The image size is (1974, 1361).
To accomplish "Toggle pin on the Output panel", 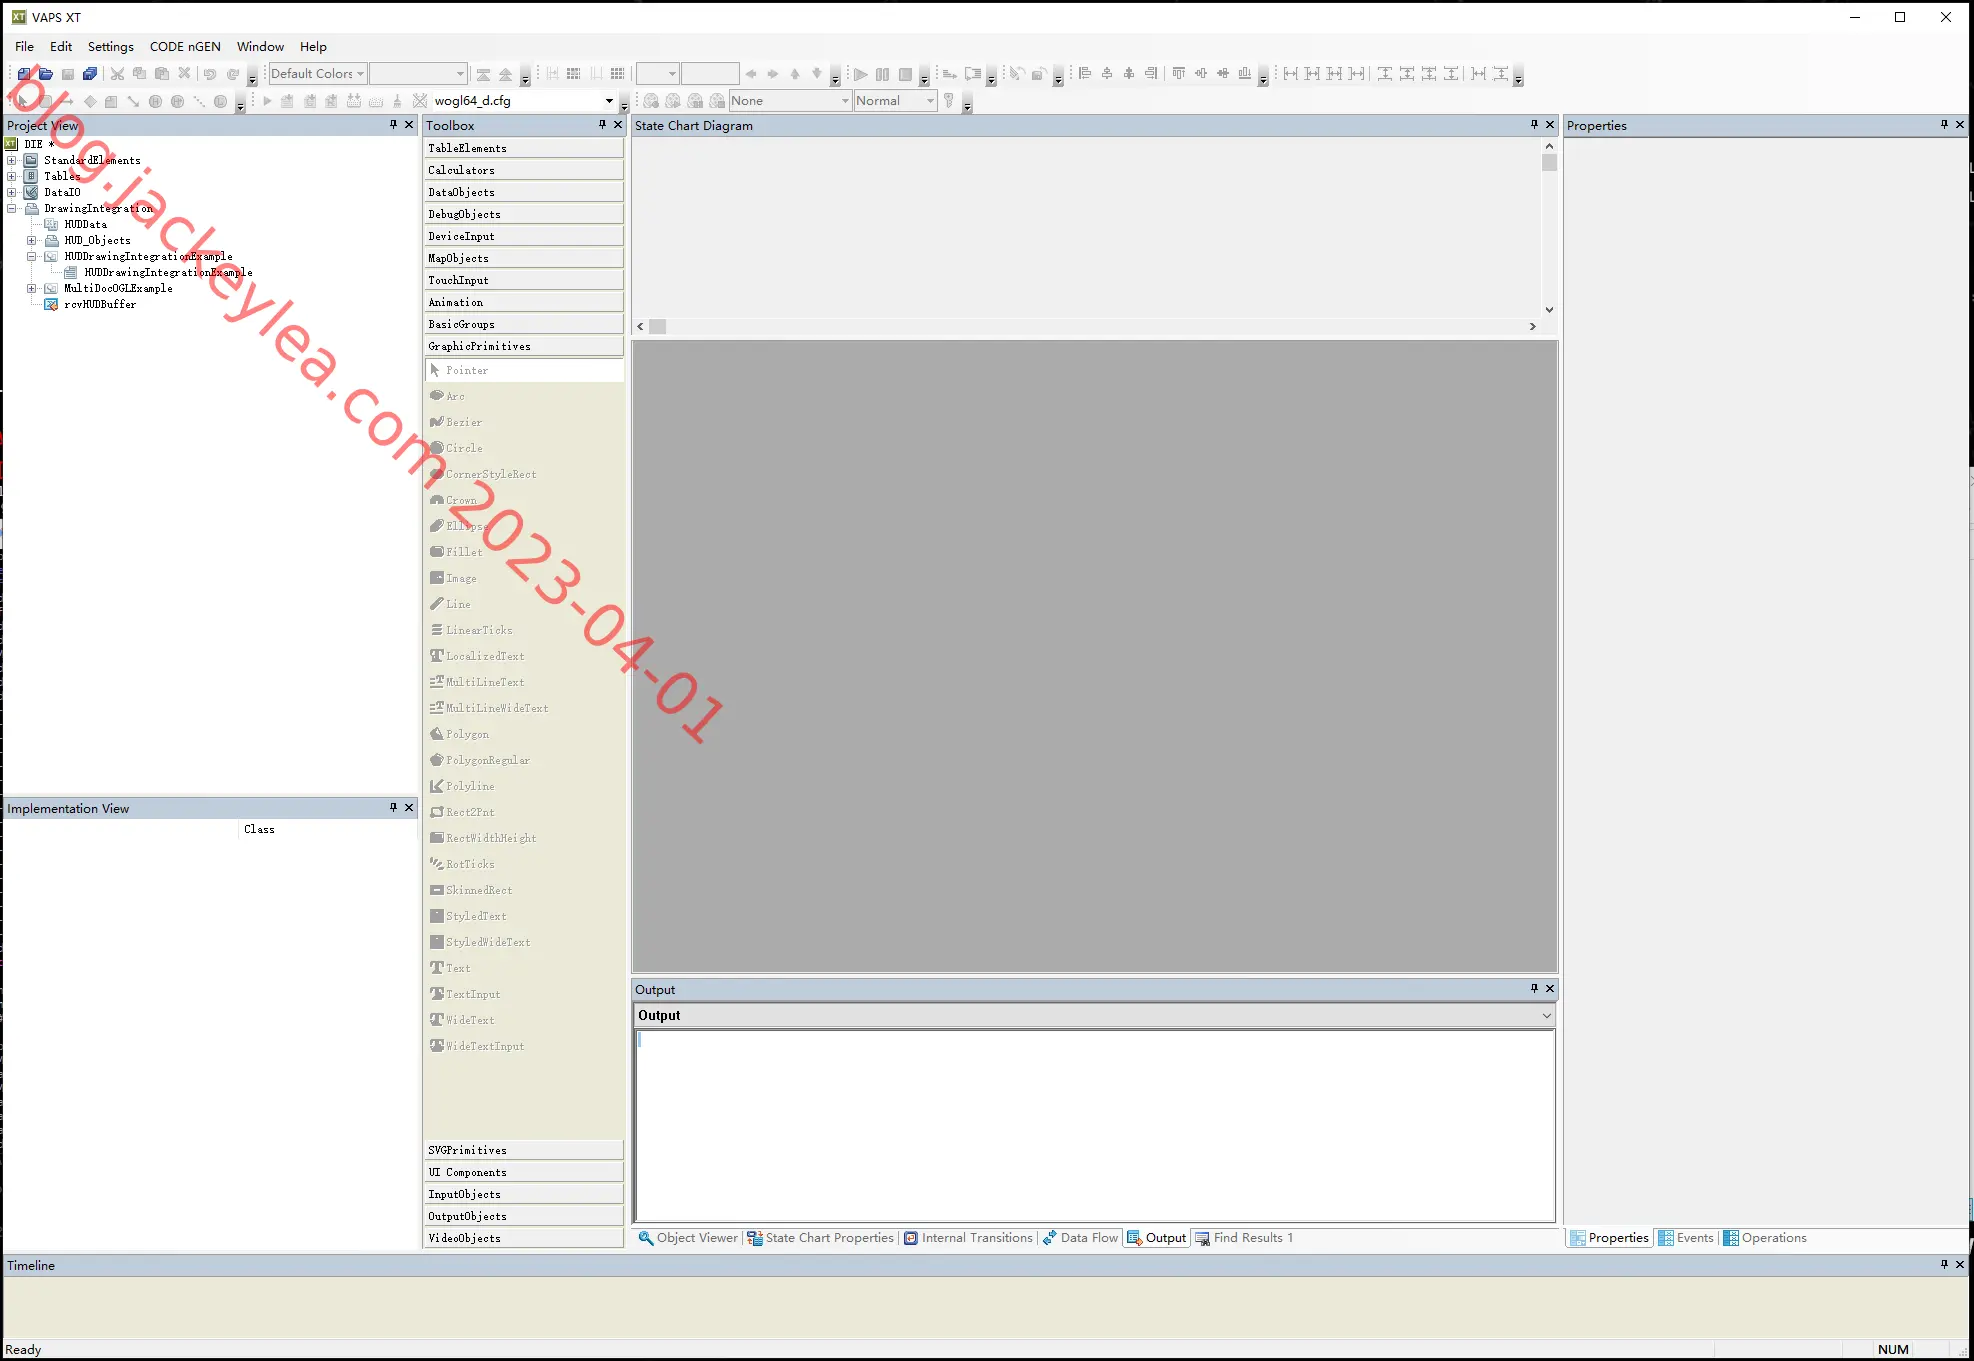I will pyautogui.click(x=1534, y=989).
